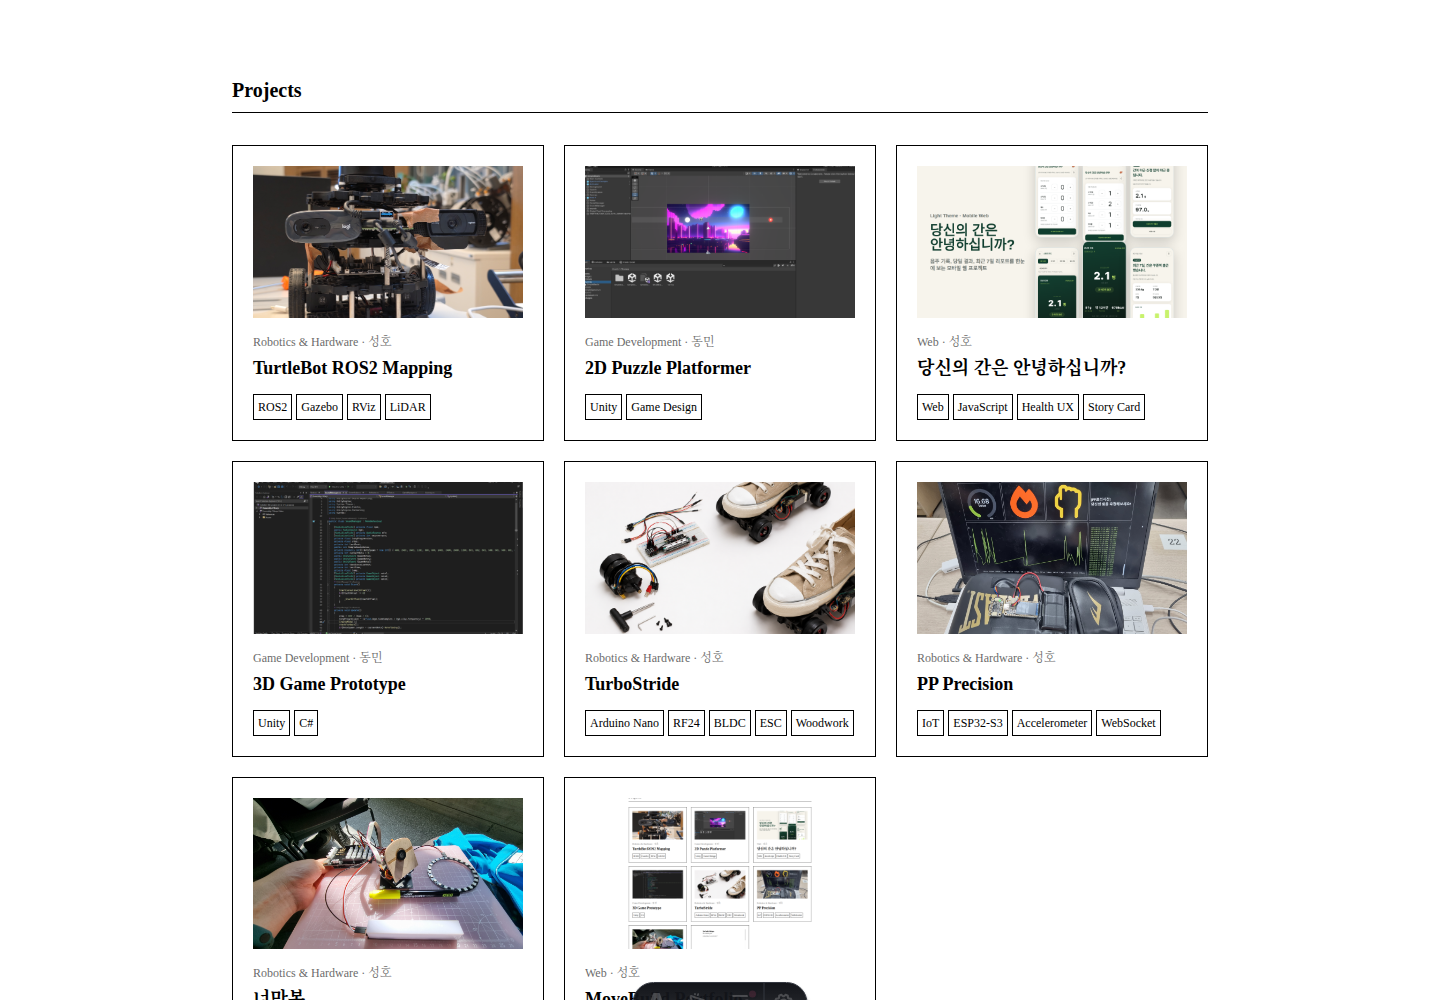1440x1000 pixels.
Task: Click 'Web · 성호' above the liver project title
Action: (x=944, y=342)
